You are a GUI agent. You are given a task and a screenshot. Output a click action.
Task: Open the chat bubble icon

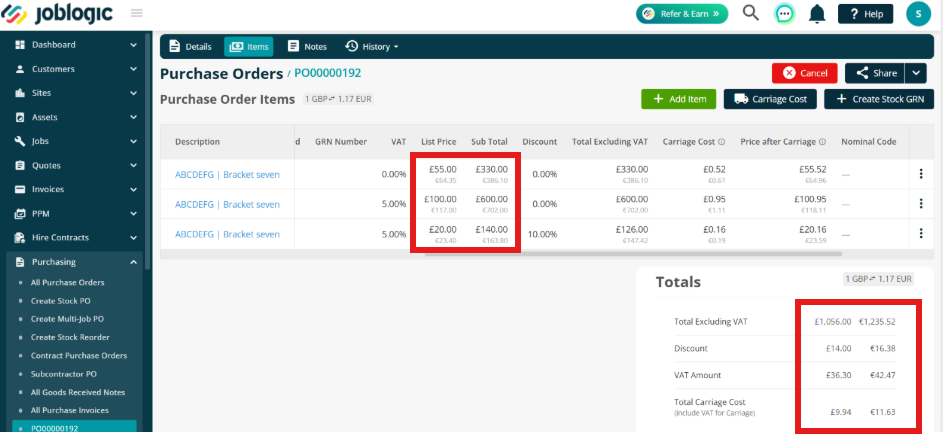tap(784, 14)
